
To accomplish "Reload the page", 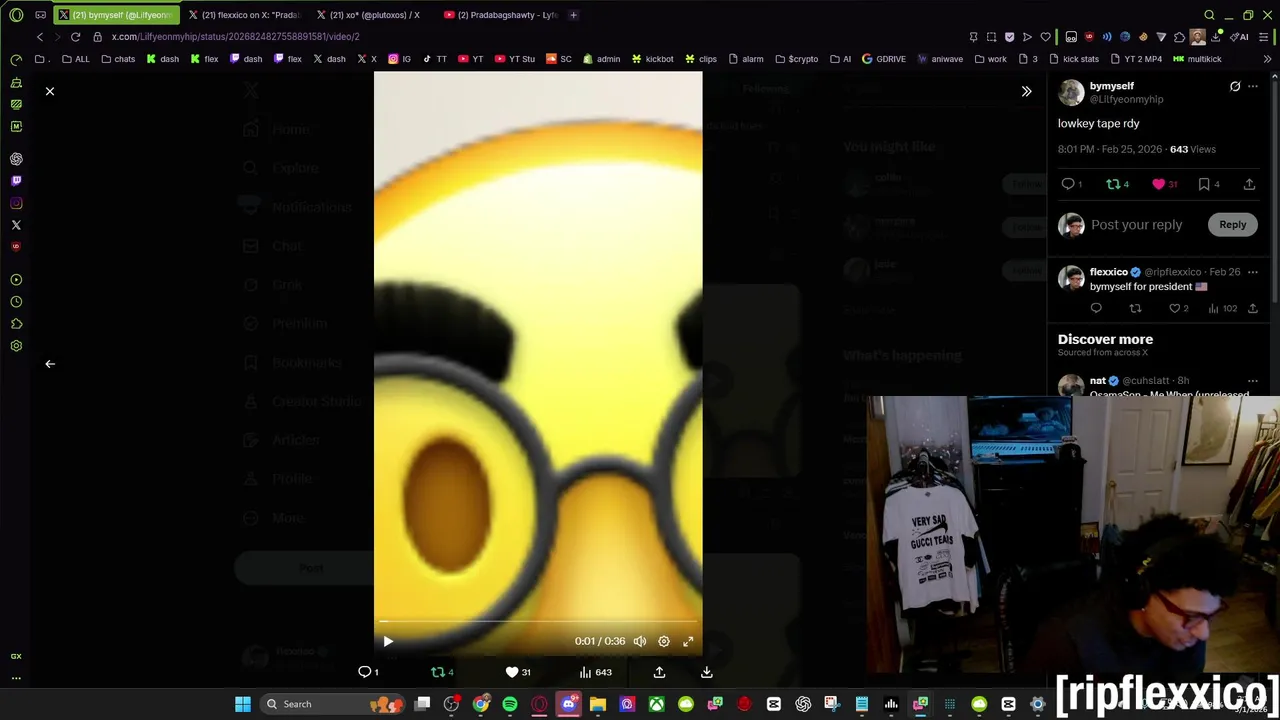I will [x=75, y=37].
